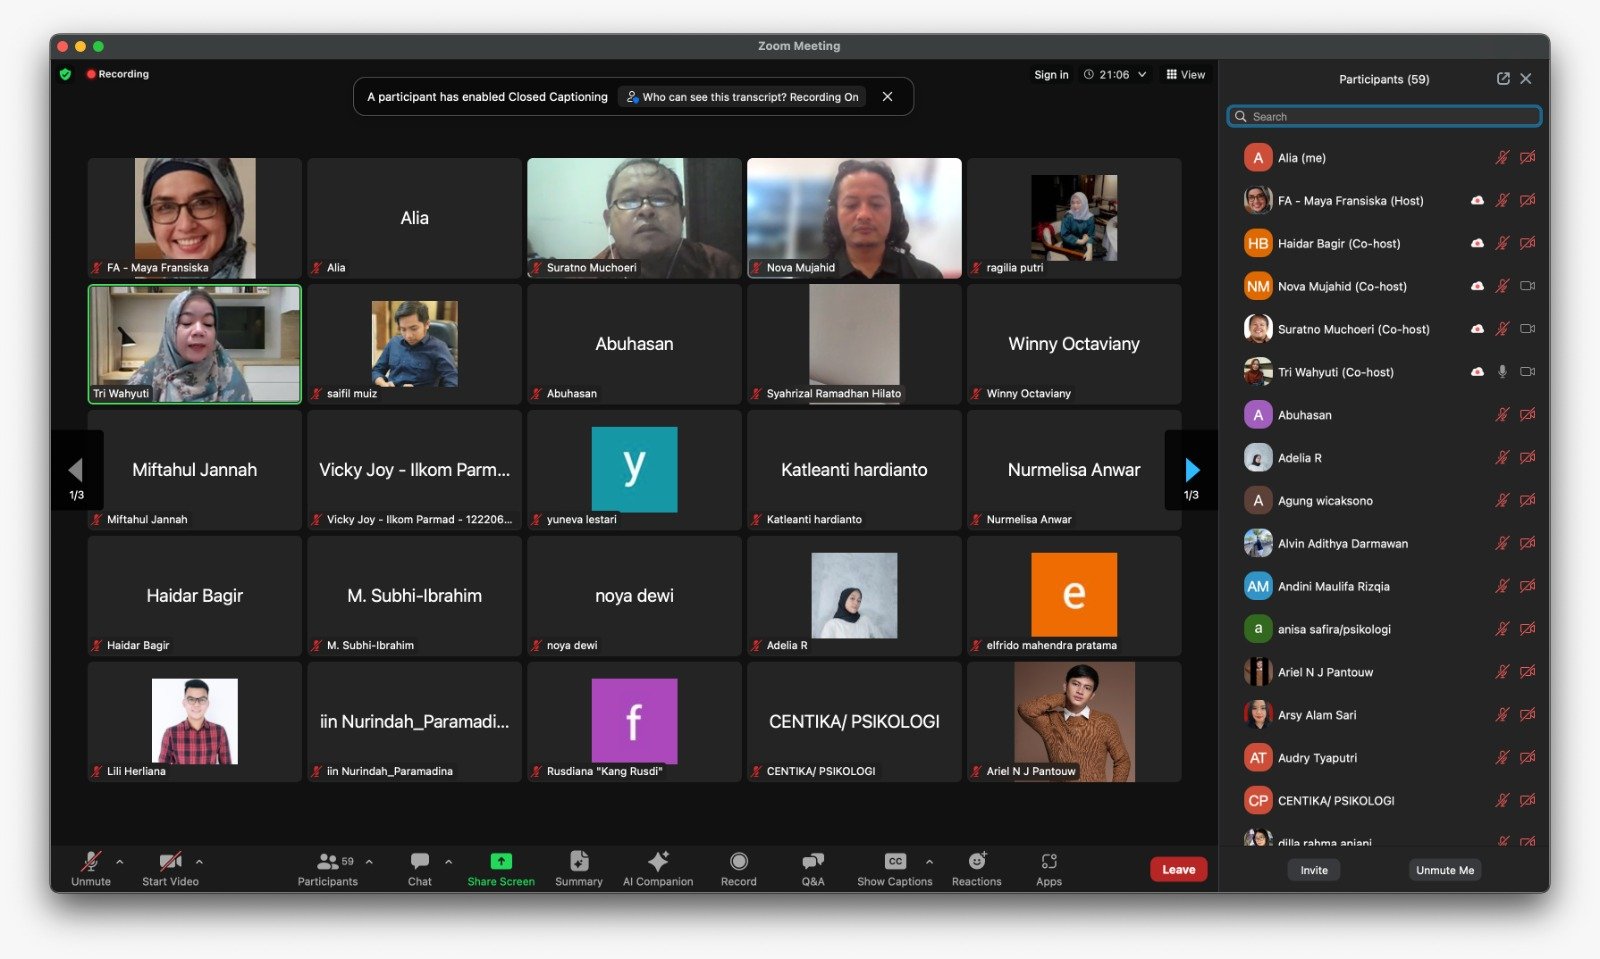Open the meeting timer 21:06 dropdown
The image size is (1600, 959).
[x=1142, y=75]
